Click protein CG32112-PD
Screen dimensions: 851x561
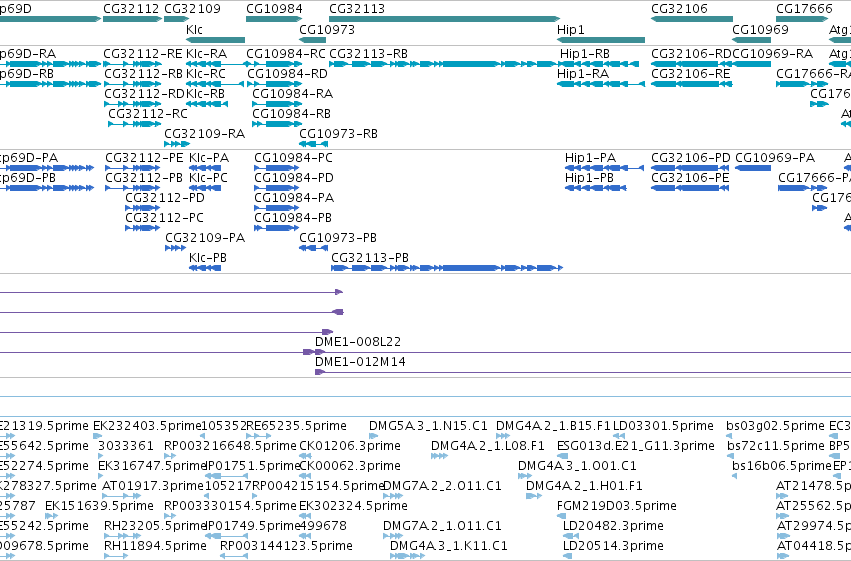coord(142,208)
